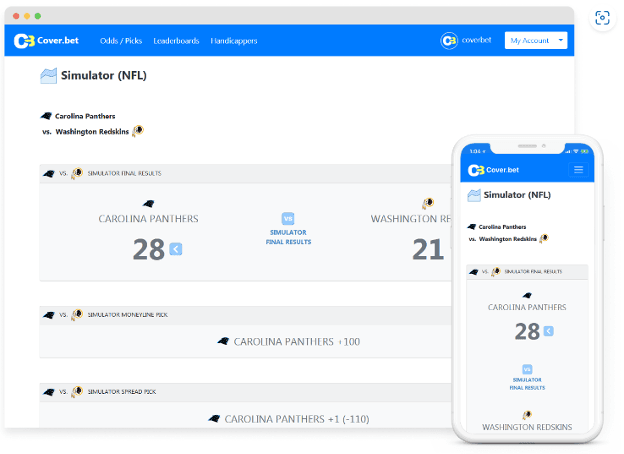Click the Simulator chart icon on the phone
This screenshot has height=454, width=624.
[474, 195]
